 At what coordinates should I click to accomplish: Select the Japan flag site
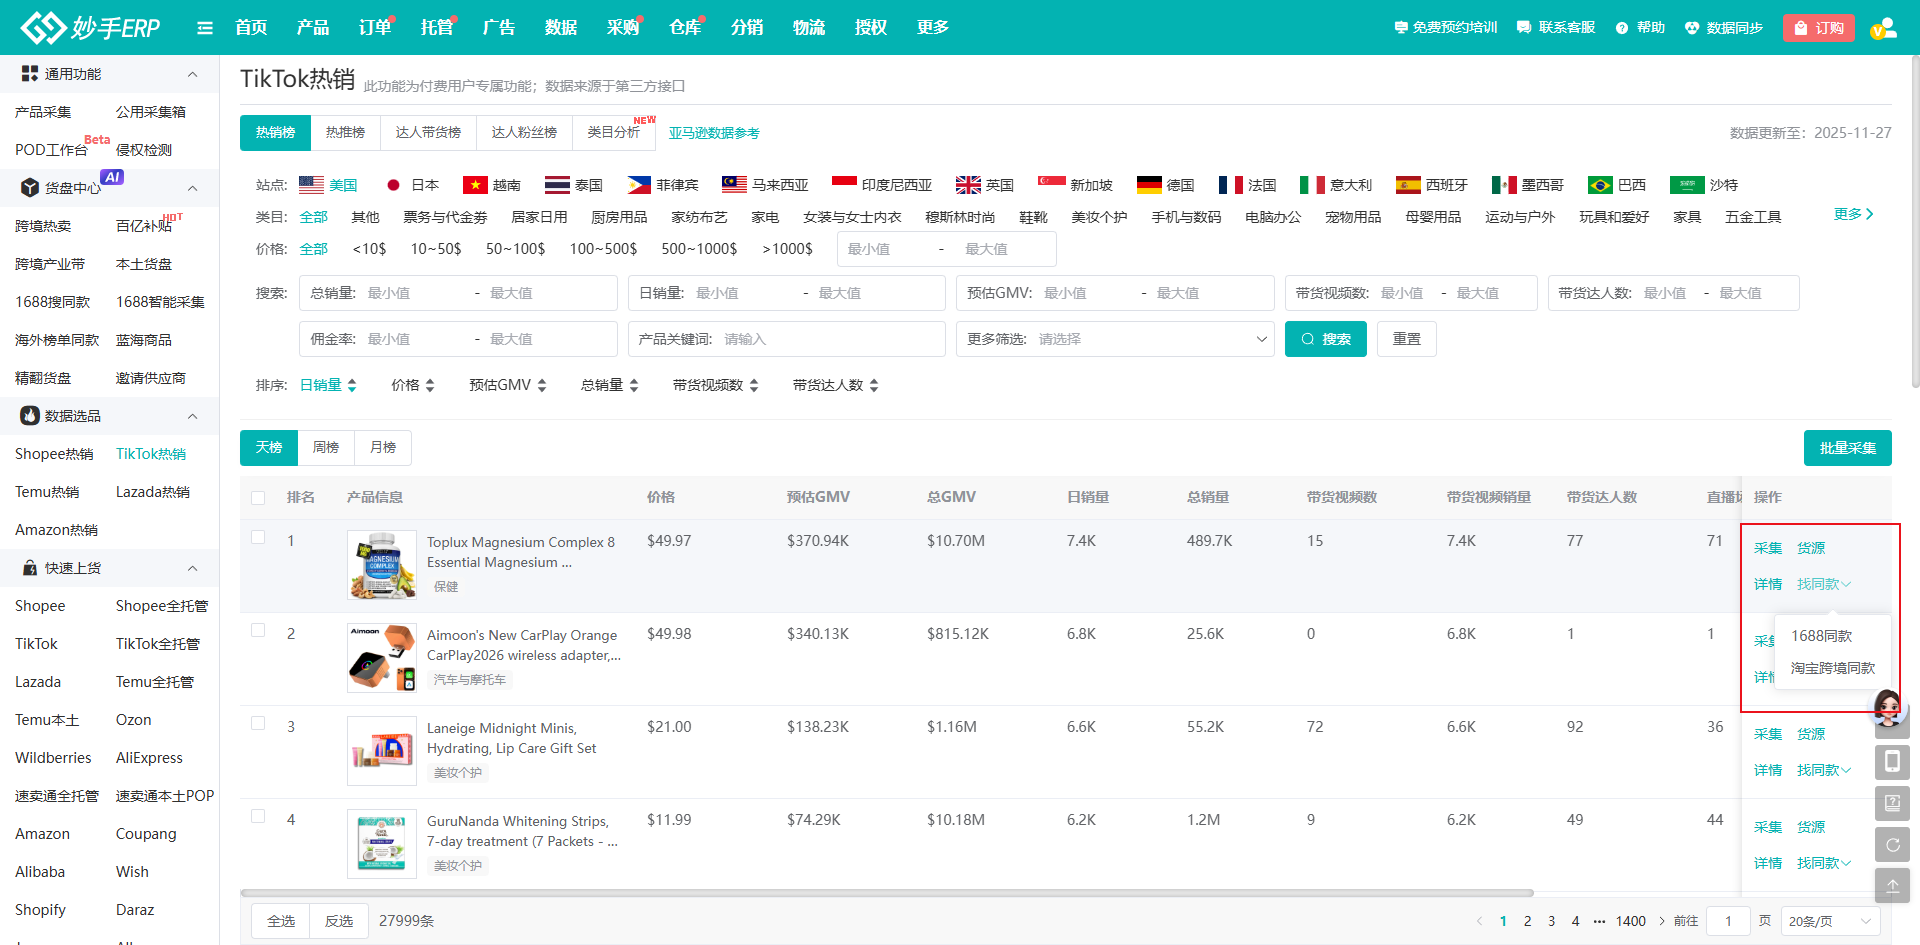412,185
